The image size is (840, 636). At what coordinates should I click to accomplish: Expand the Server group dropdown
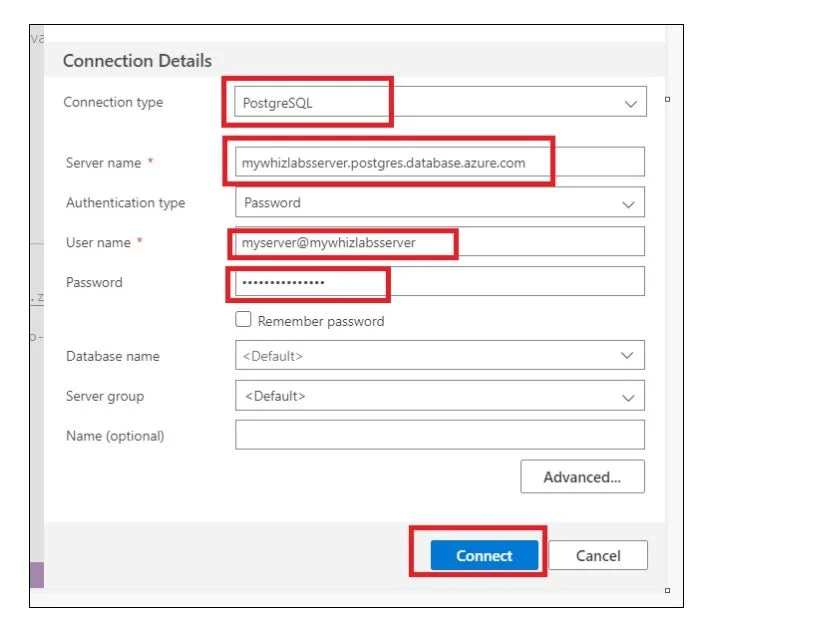point(439,395)
